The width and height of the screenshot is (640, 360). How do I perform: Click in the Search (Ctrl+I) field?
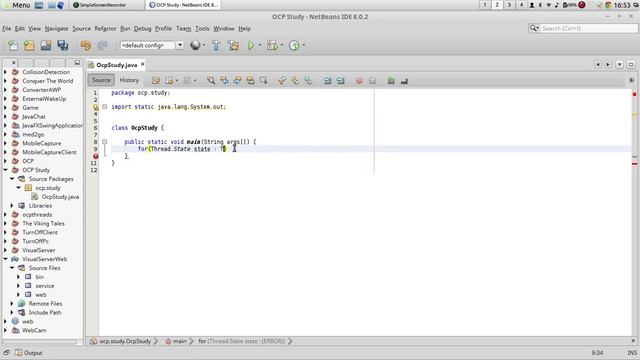(x=588, y=28)
